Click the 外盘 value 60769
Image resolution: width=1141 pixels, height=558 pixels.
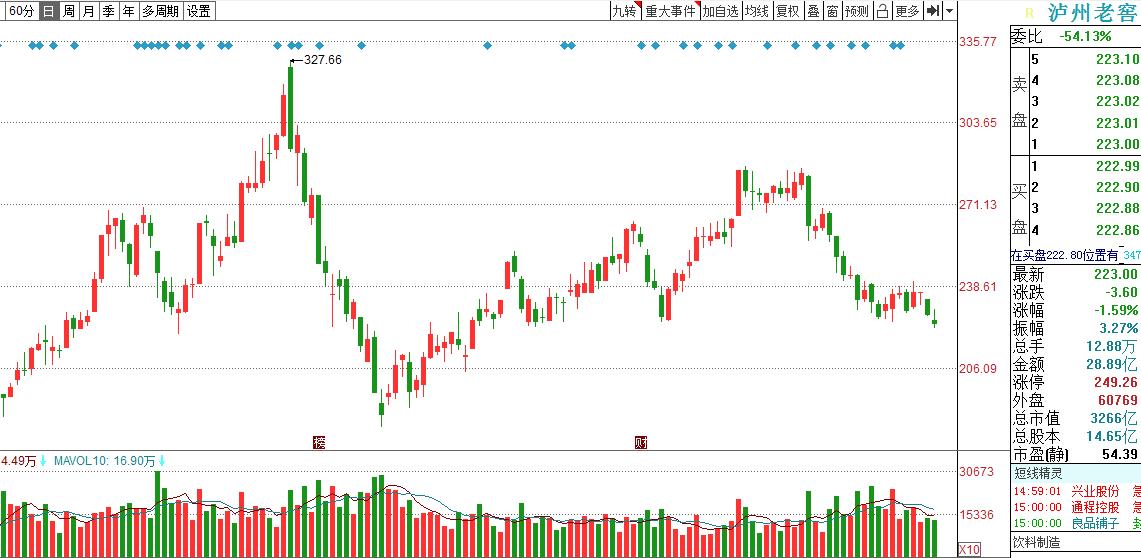tap(1119, 401)
